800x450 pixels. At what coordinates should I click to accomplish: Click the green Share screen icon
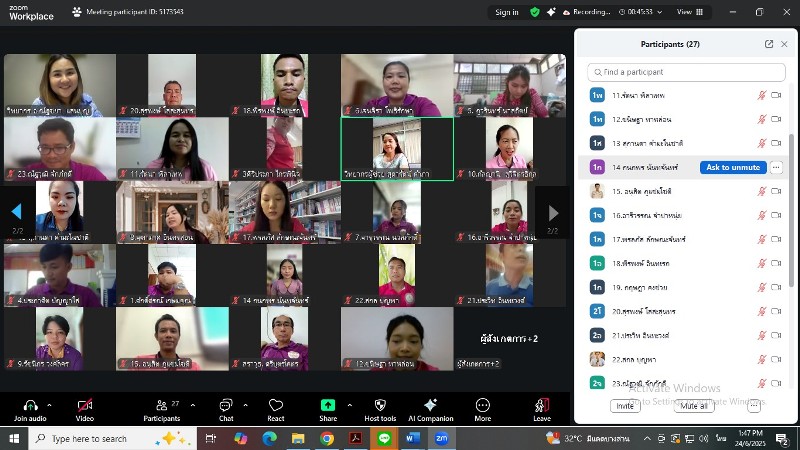328,405
